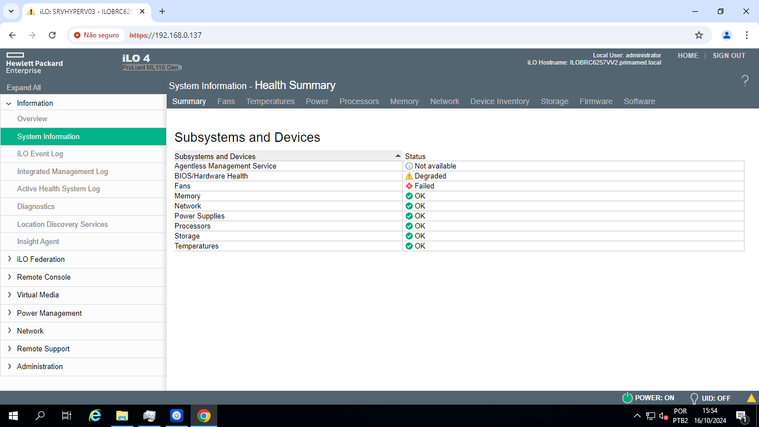759x427 pixels.
Task: Open the Chrome profile avatar
Action: coord(727,35)
